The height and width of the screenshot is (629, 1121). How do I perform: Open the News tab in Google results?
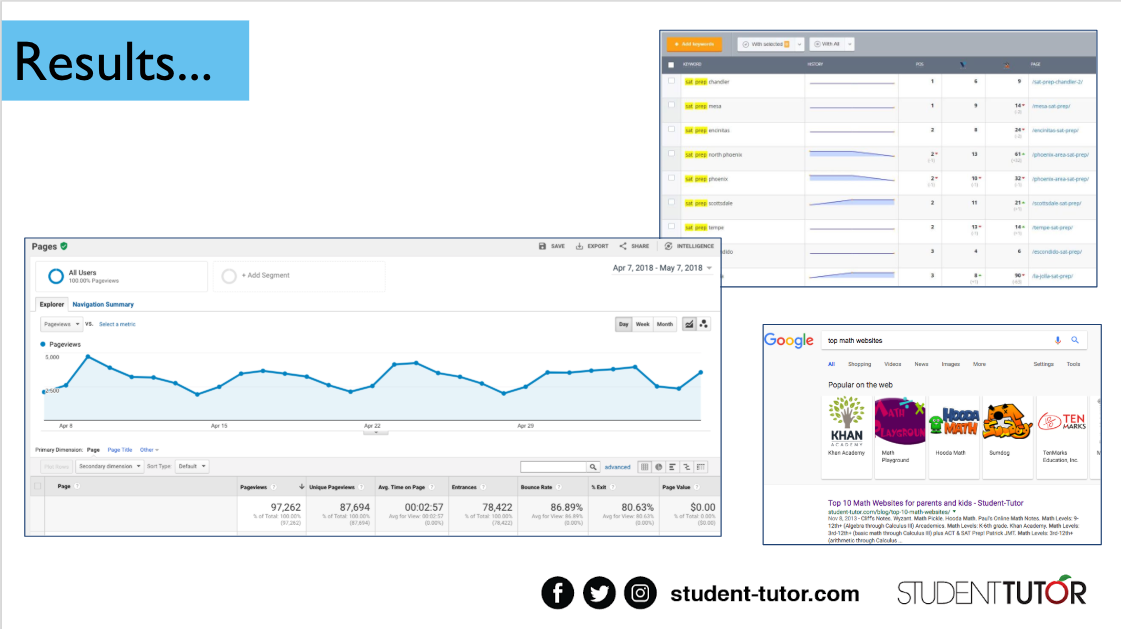[922, 365]
